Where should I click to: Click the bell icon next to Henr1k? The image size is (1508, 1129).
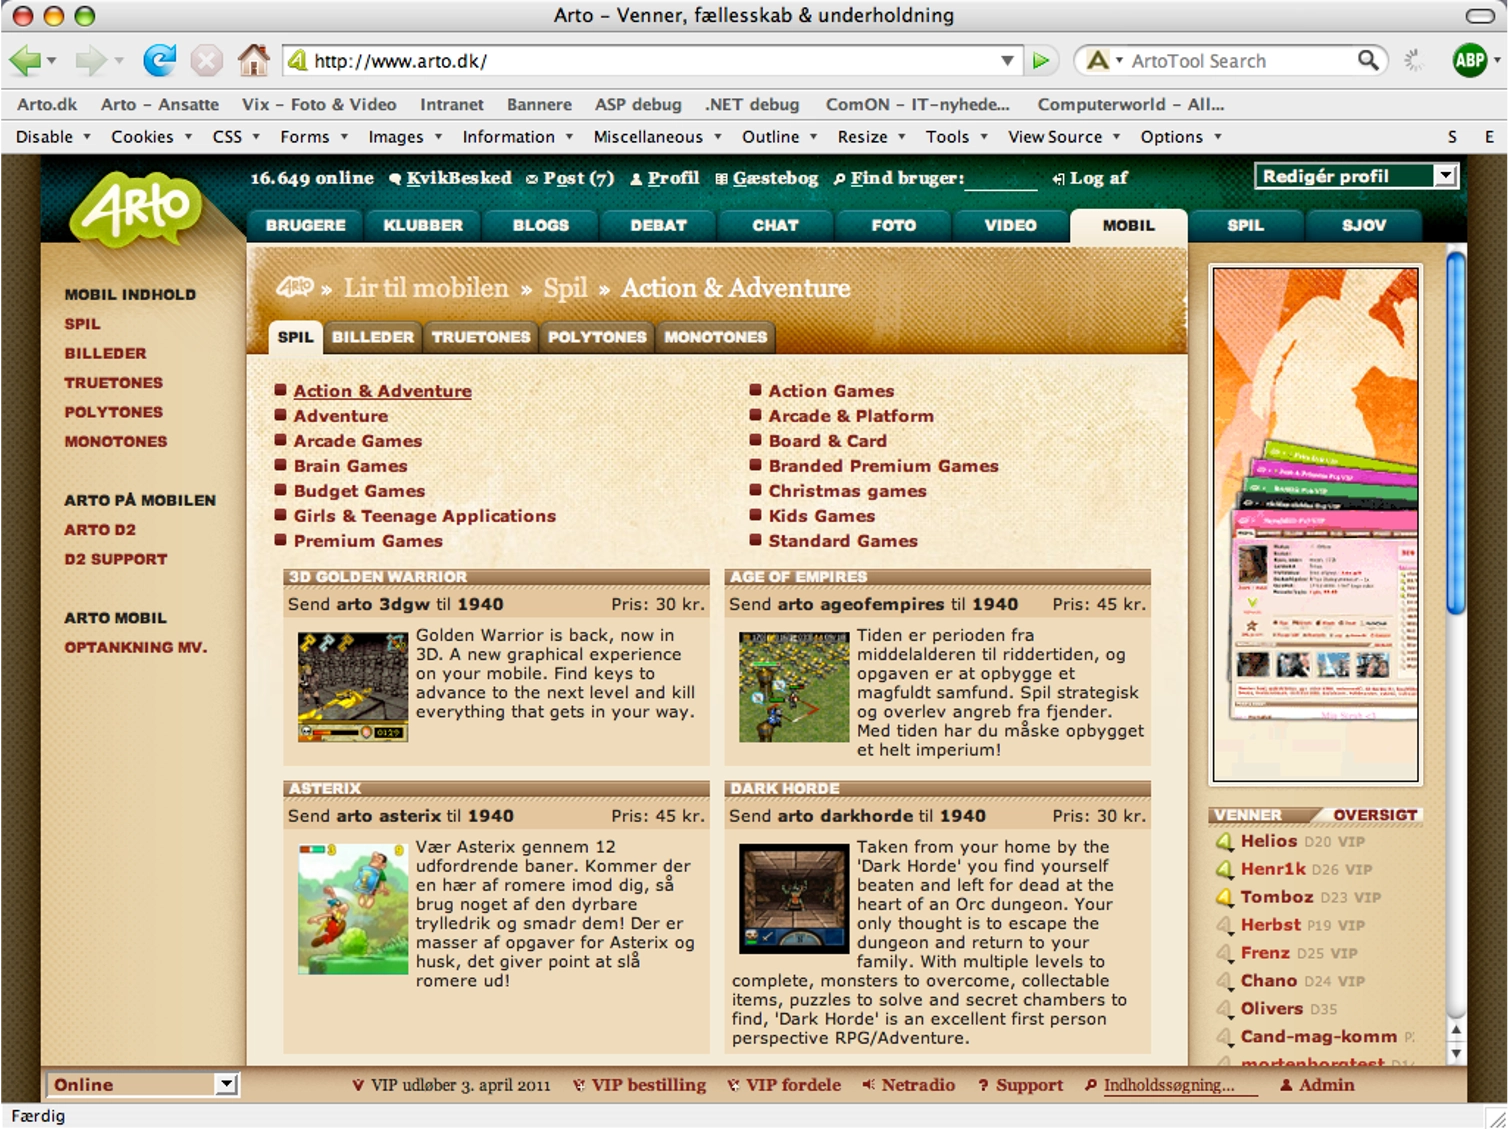coord(1224,870)
